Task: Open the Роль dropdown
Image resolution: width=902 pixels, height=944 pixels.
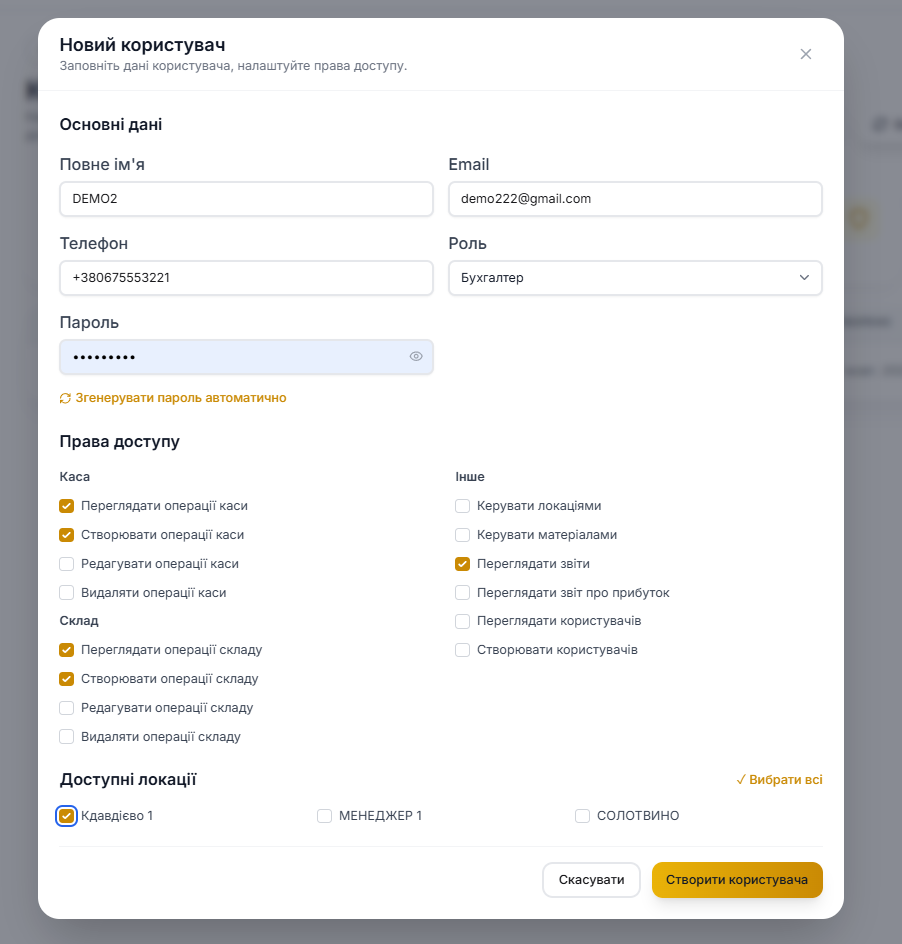Action: point(635,278)
